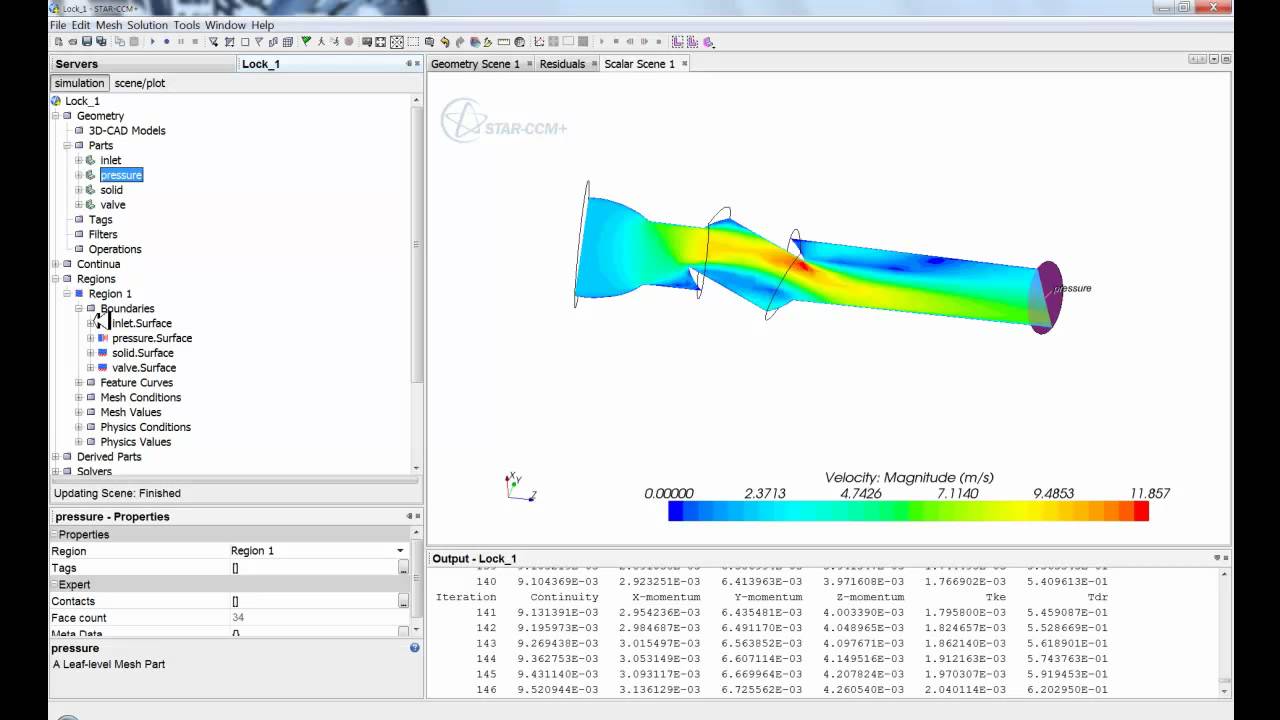Viewport: 1280px width, 720px height.
Task: Expand the Physics Conditions node
Action: (x=79, y=427)
